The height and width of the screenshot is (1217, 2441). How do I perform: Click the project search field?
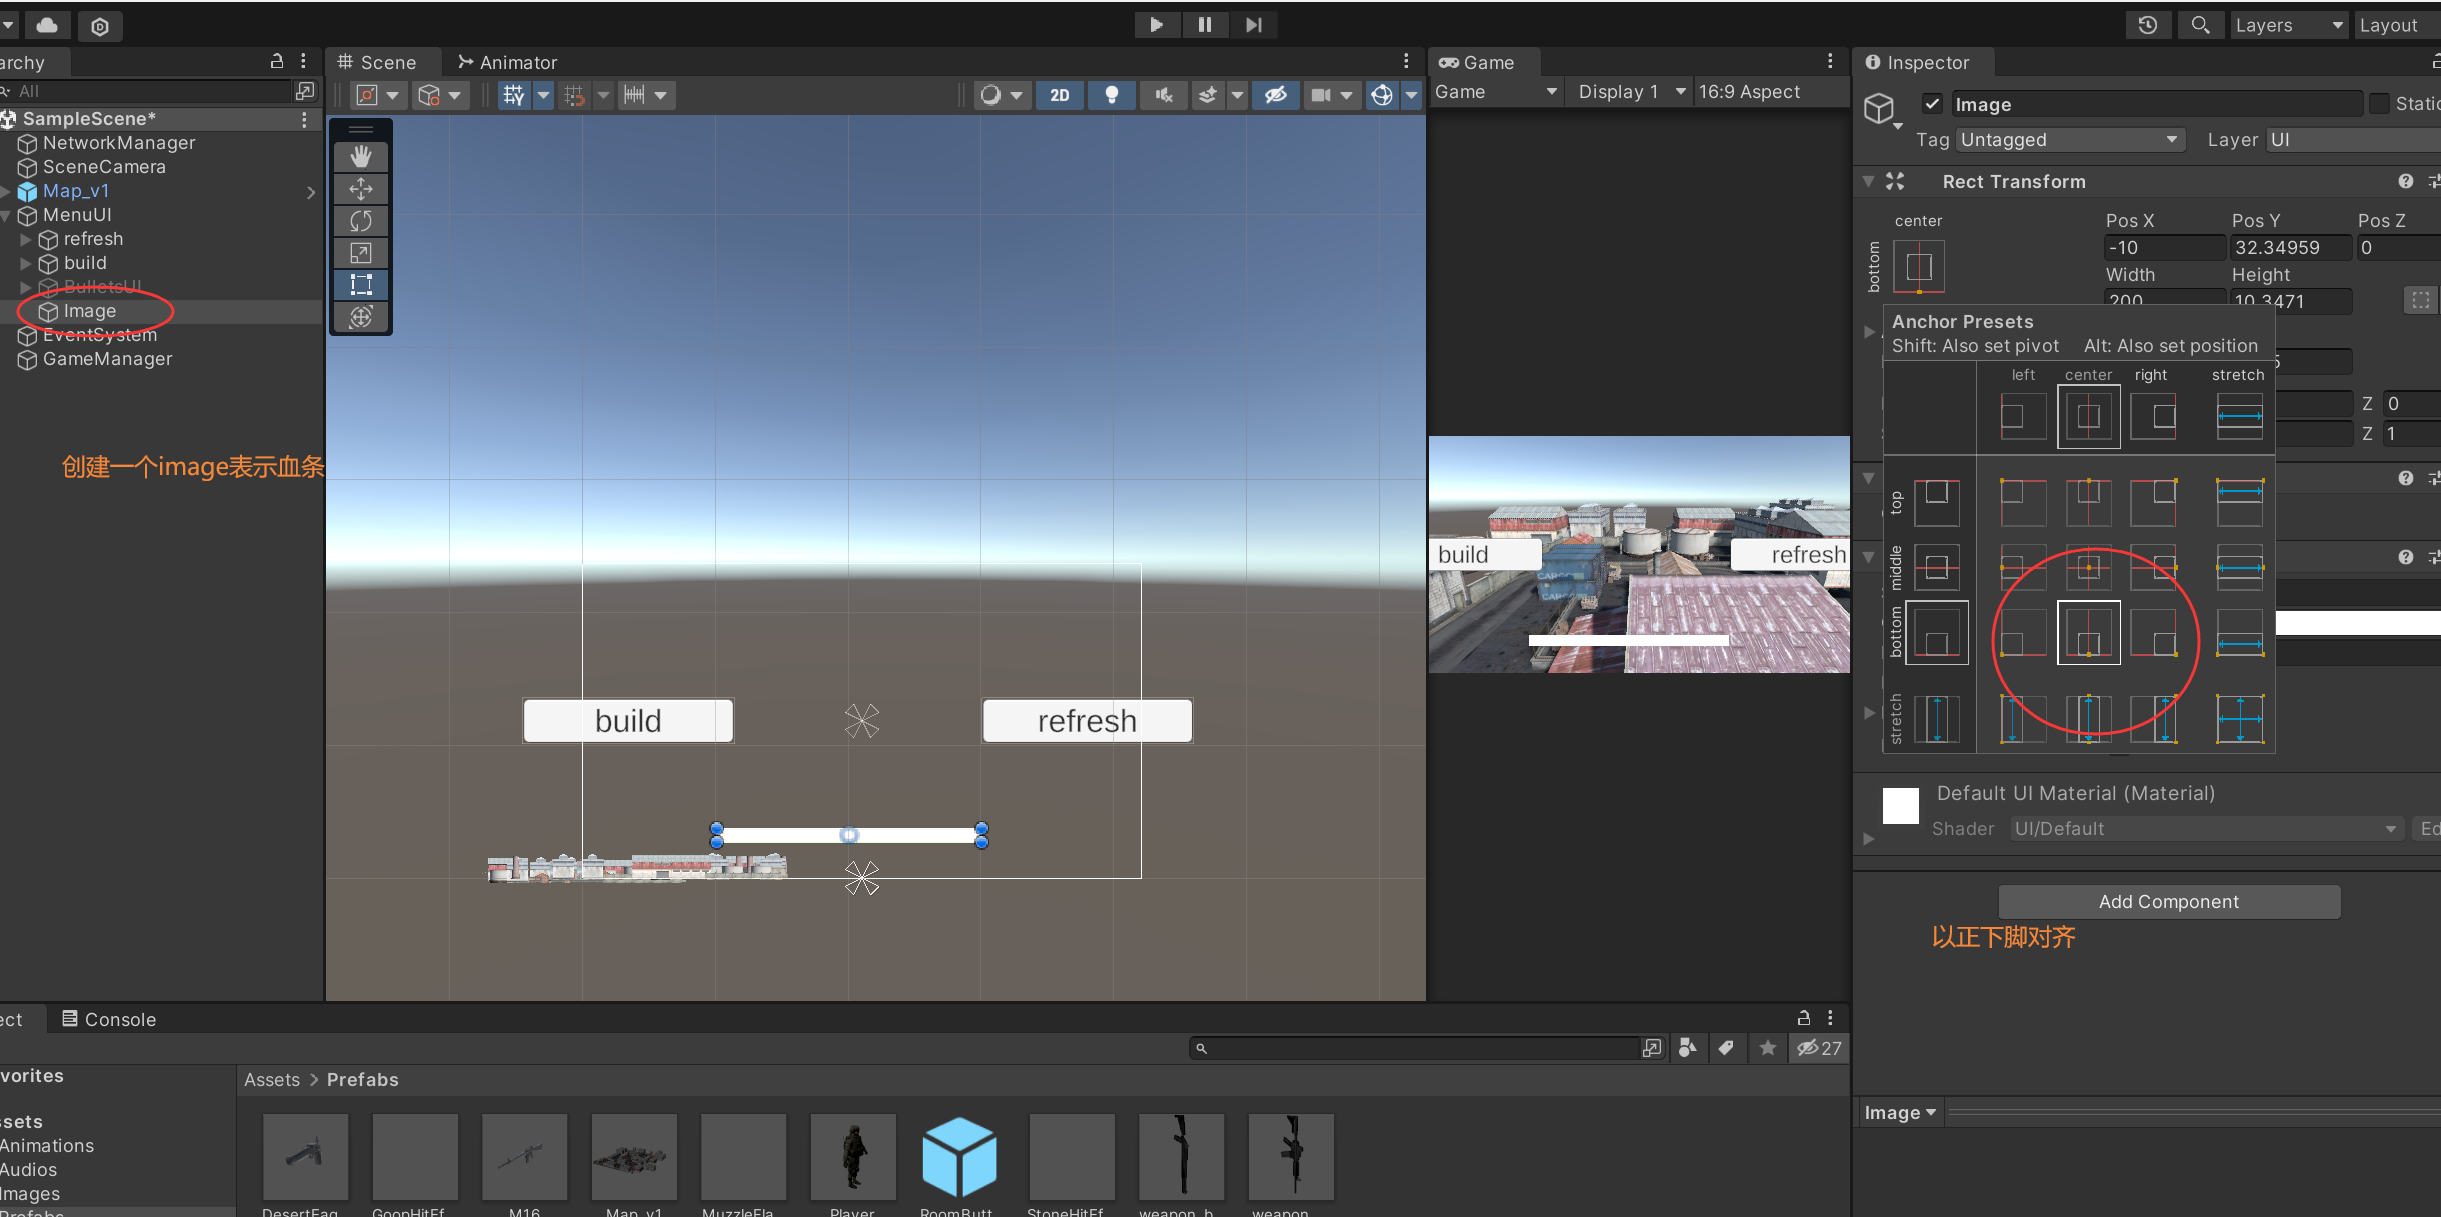1415,1048
